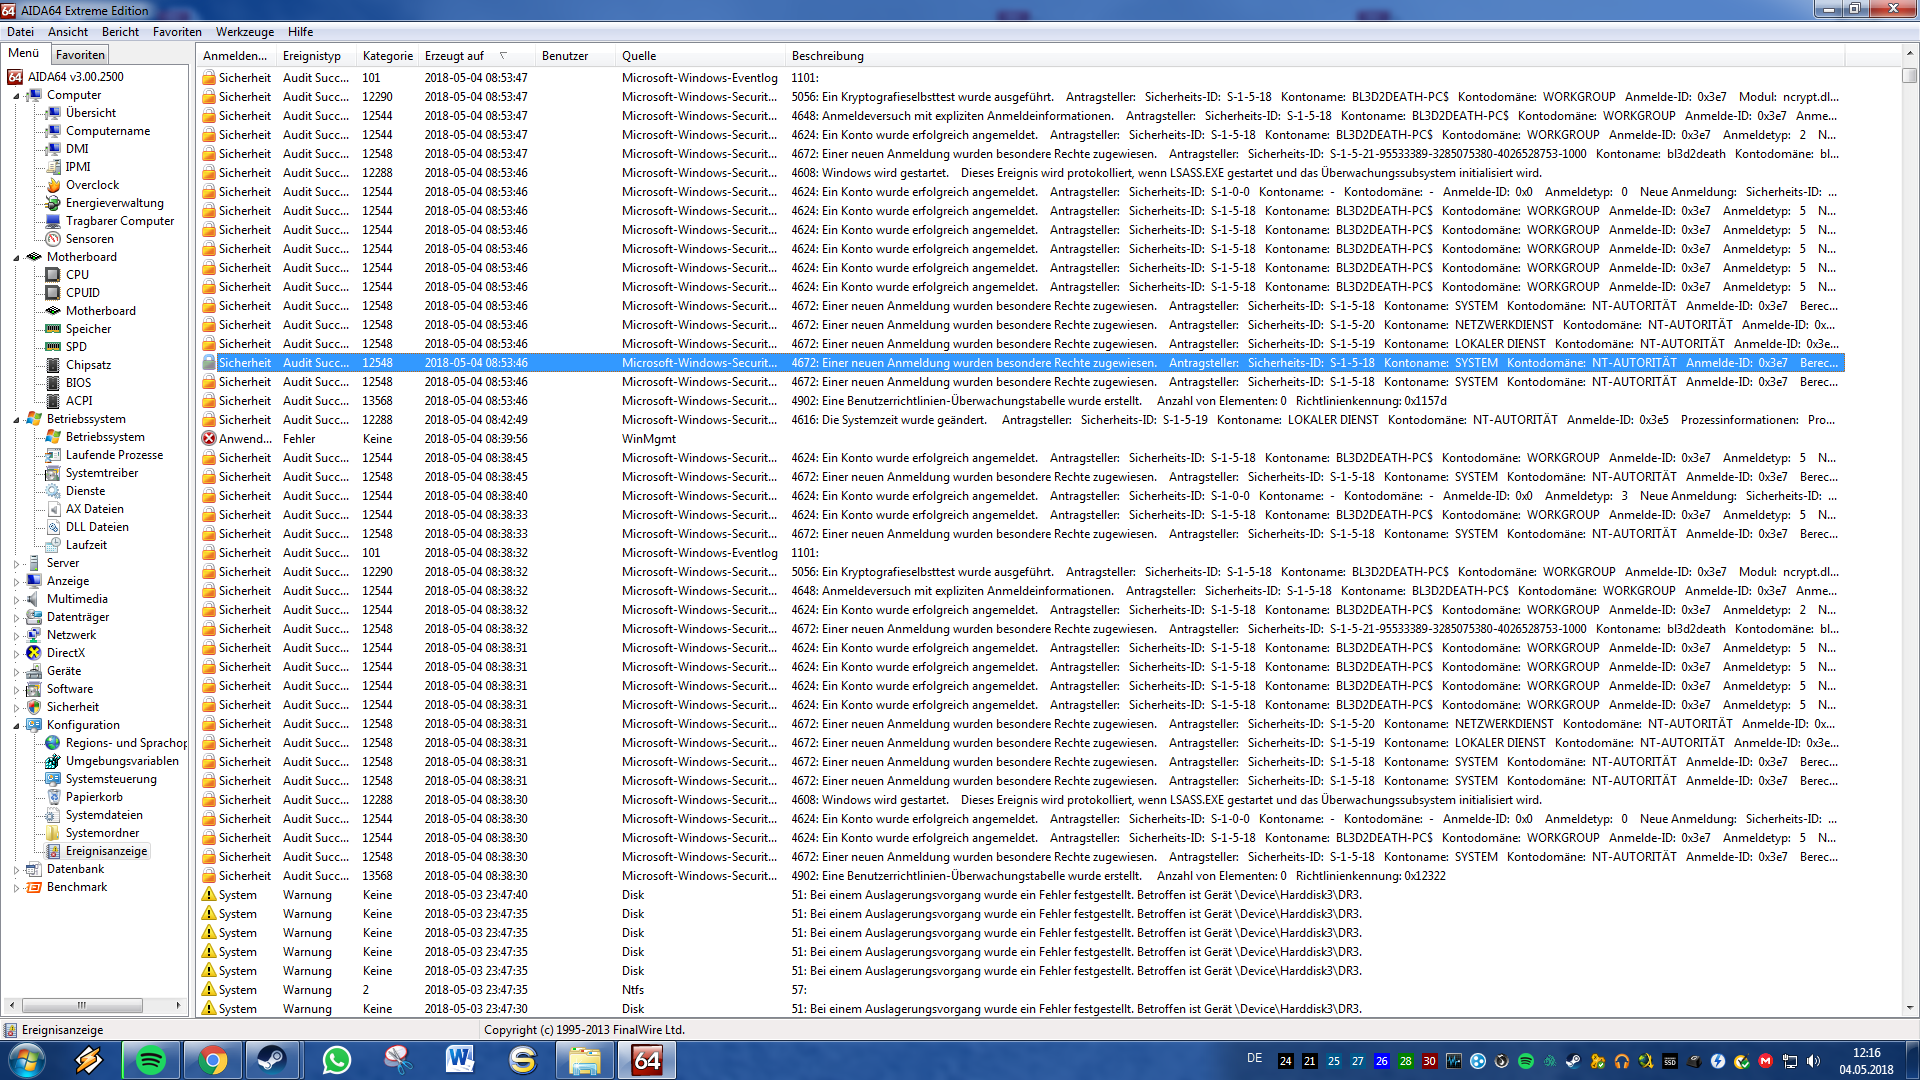Click the sidebar horizontal scrollbar track
The height and width of the screenshot is (1080, 1920).
pos(158,1005)
